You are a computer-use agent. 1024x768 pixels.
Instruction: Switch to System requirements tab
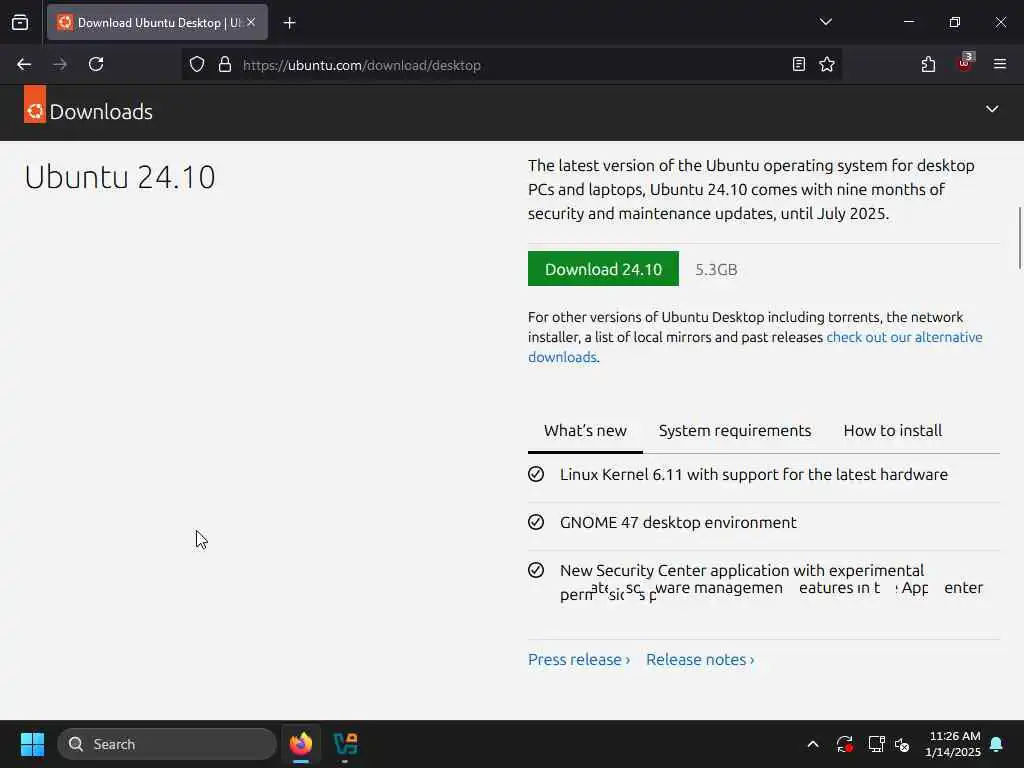(x=735, y=431)
